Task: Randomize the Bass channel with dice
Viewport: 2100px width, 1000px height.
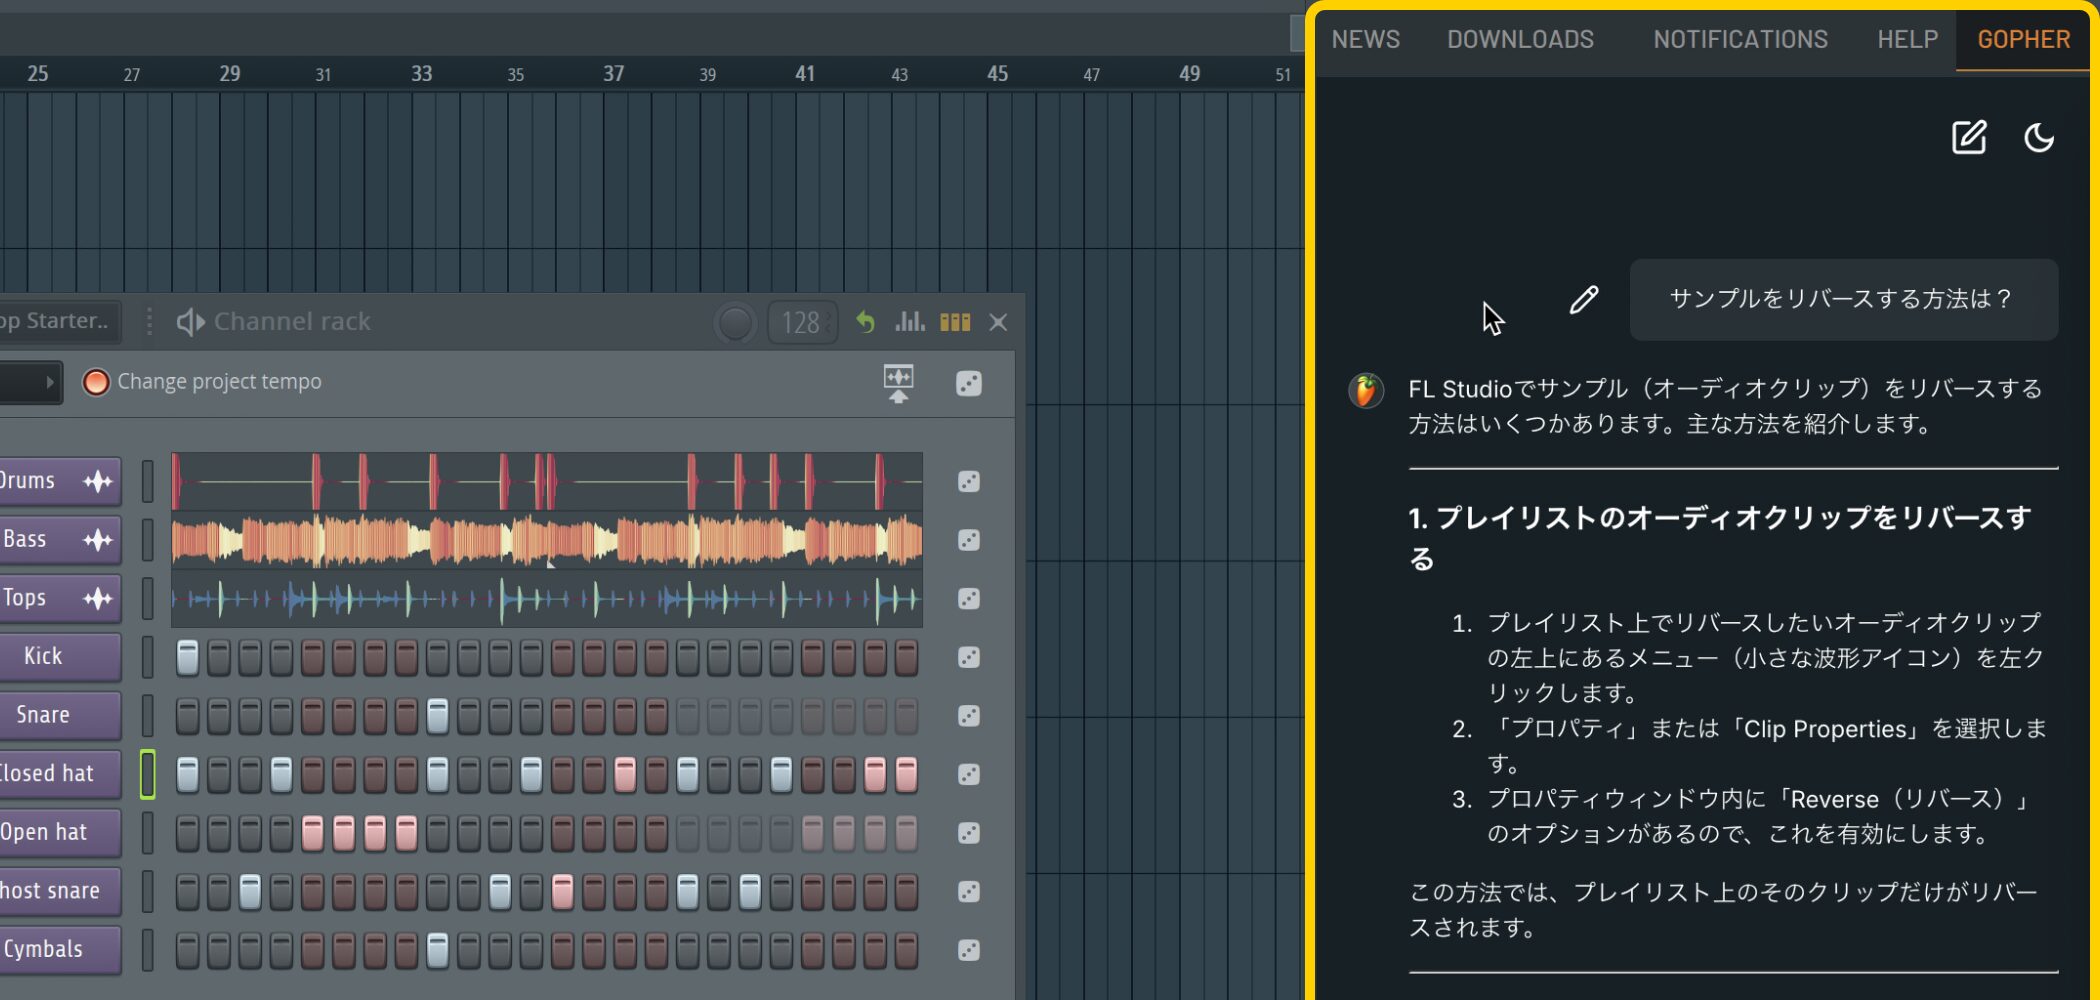Action: [x=969, y=540]
